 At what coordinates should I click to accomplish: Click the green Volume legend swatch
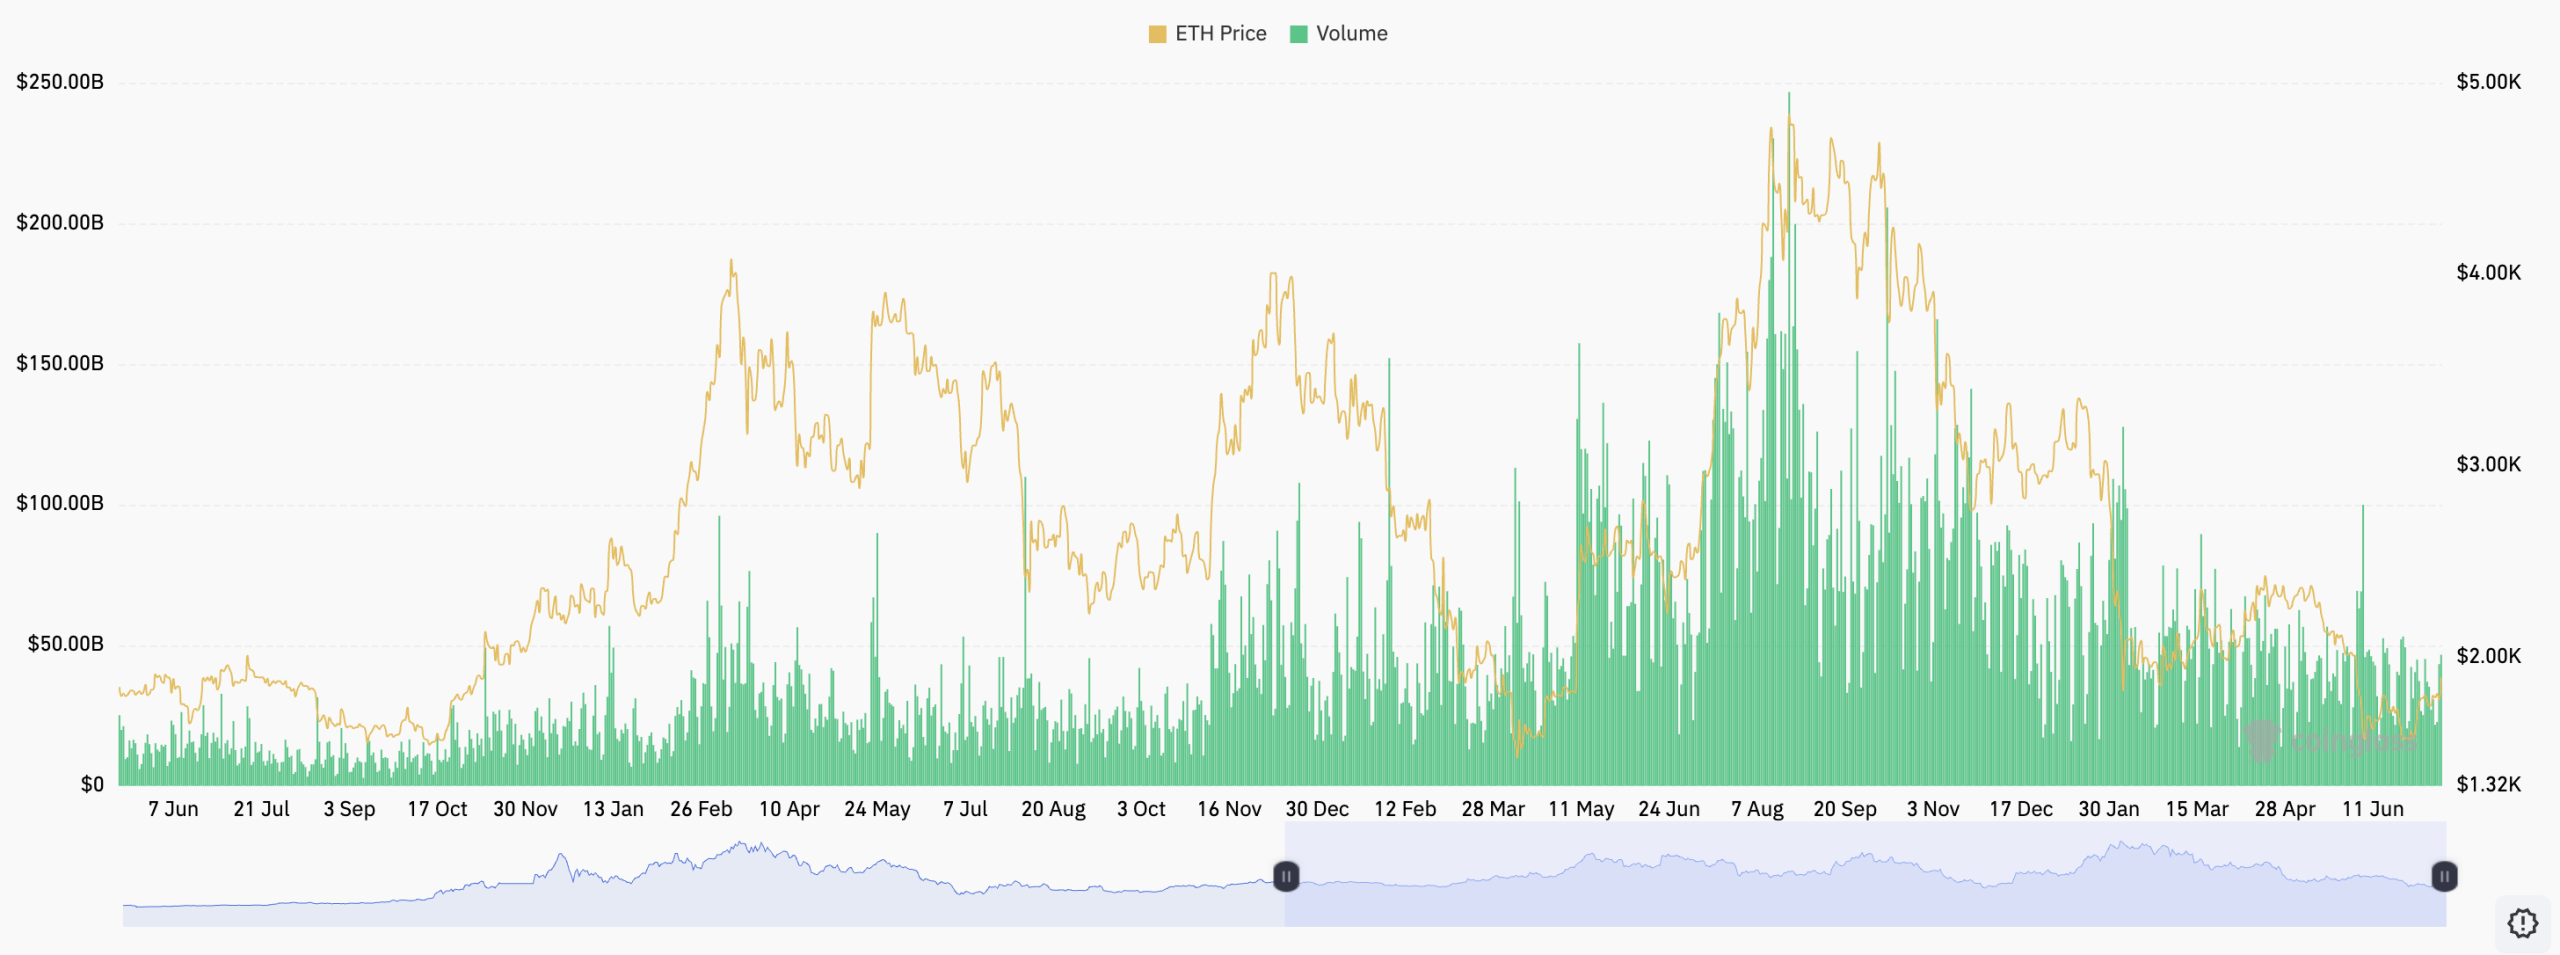(x=1299, y=34)
